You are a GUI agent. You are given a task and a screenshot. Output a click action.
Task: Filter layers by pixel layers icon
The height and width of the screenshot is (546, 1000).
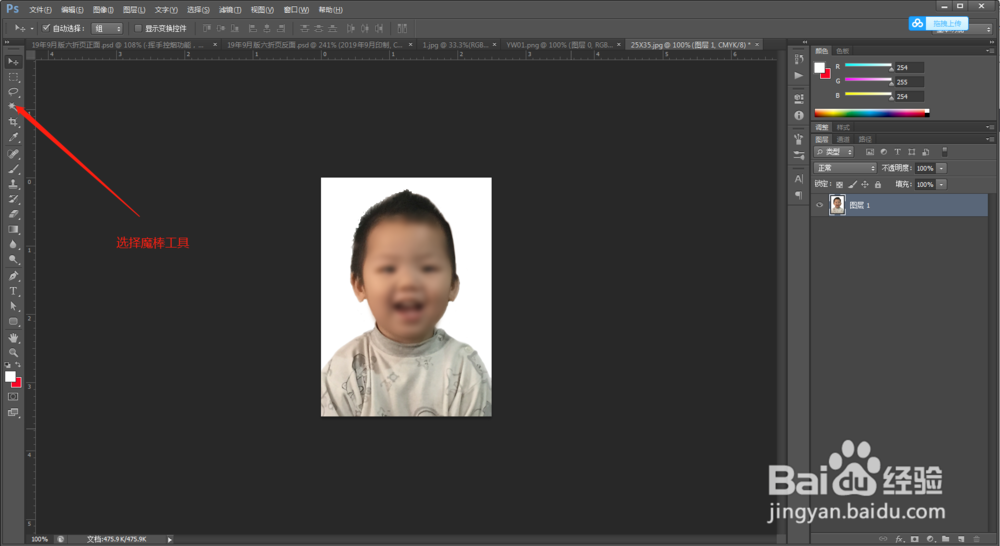[x=869, y=152]
